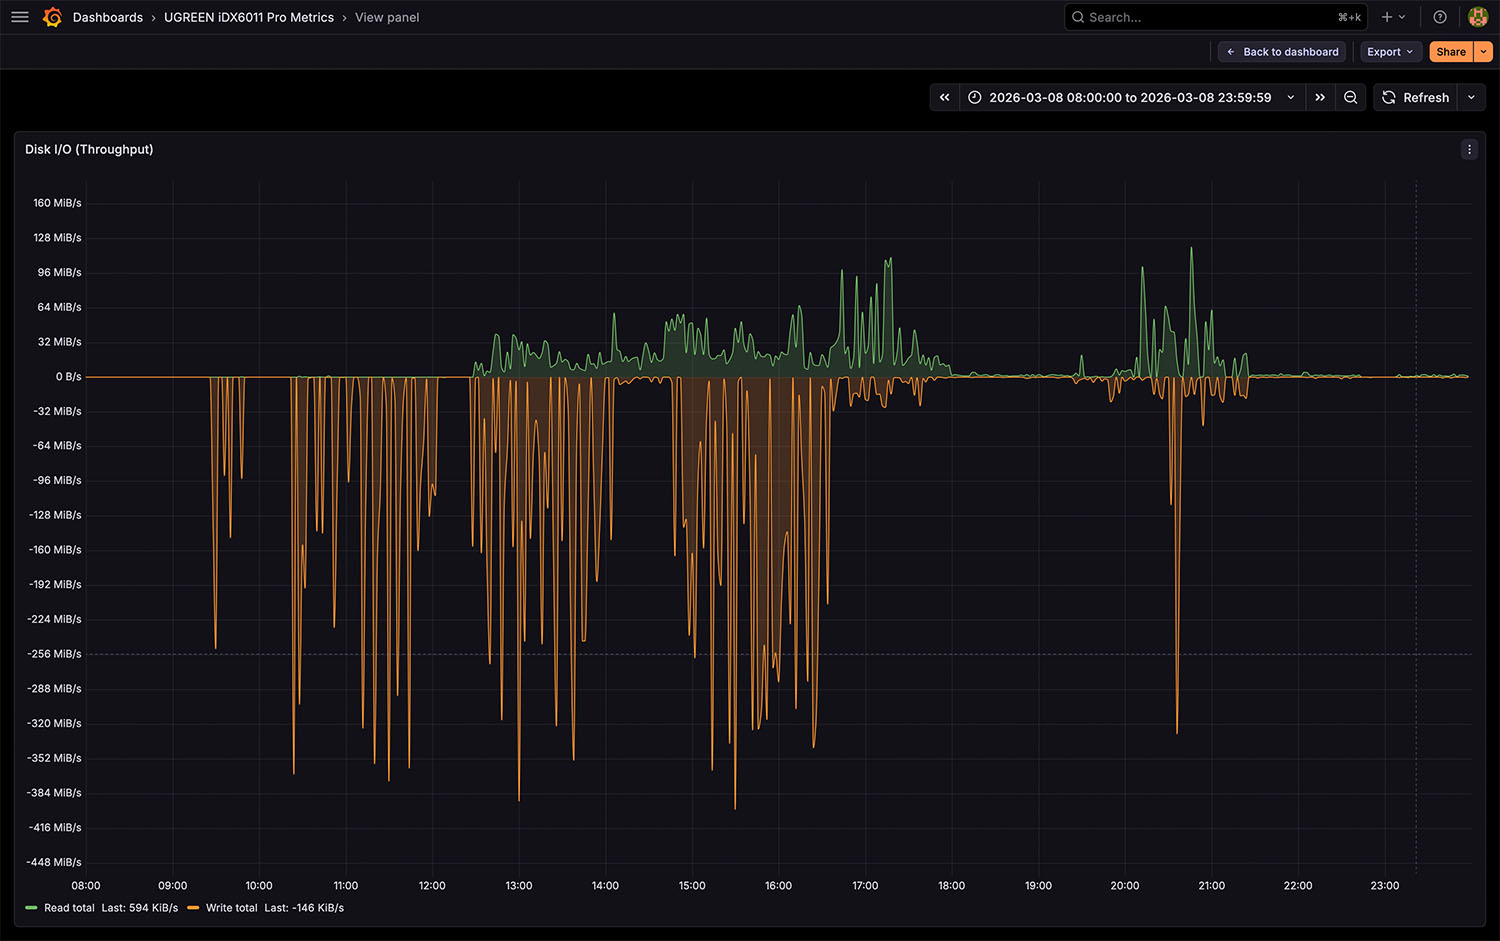1500x941 pixels.
Task: Click the user profile avatar
Action: [x=1477, y=17]
